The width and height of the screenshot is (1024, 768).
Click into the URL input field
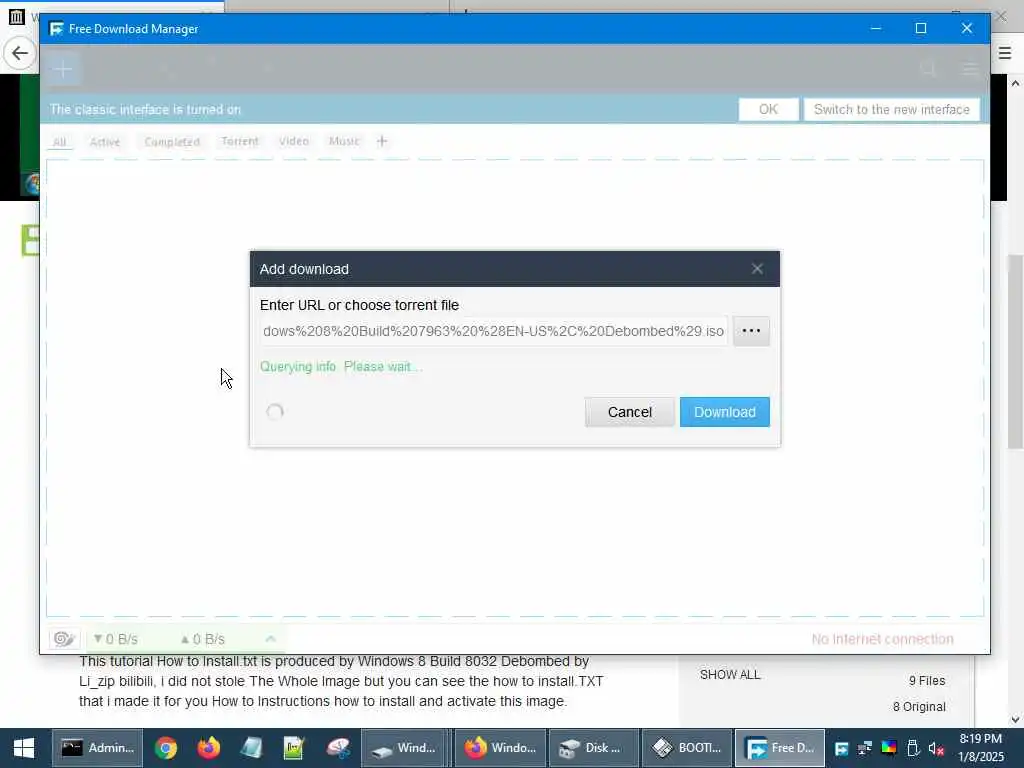[493, 331]
